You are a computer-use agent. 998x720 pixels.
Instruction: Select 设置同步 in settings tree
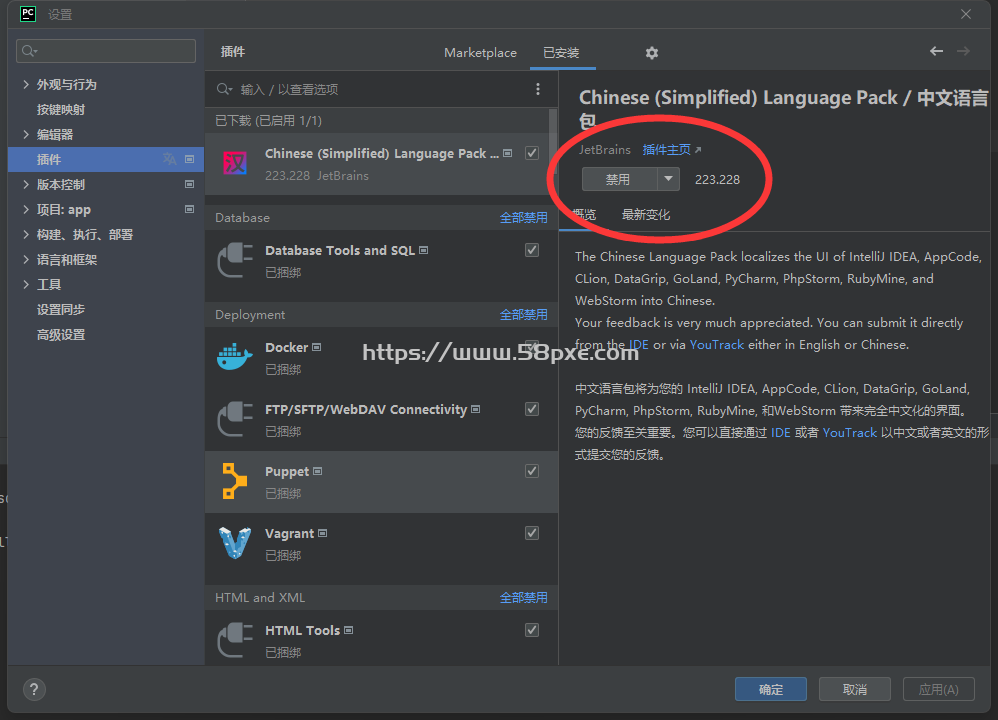61,309
